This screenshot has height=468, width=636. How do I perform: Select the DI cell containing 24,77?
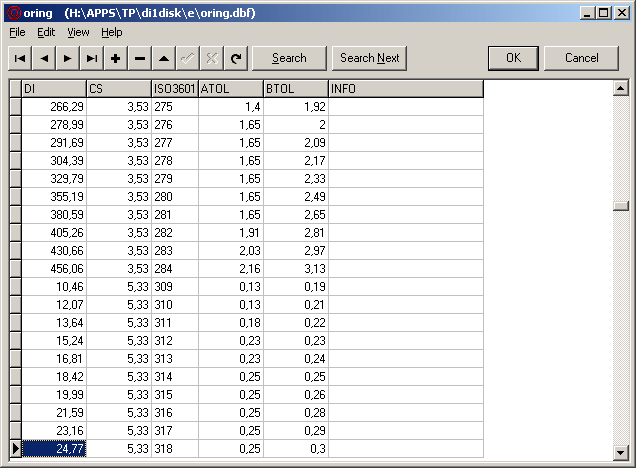click(54, 449)
